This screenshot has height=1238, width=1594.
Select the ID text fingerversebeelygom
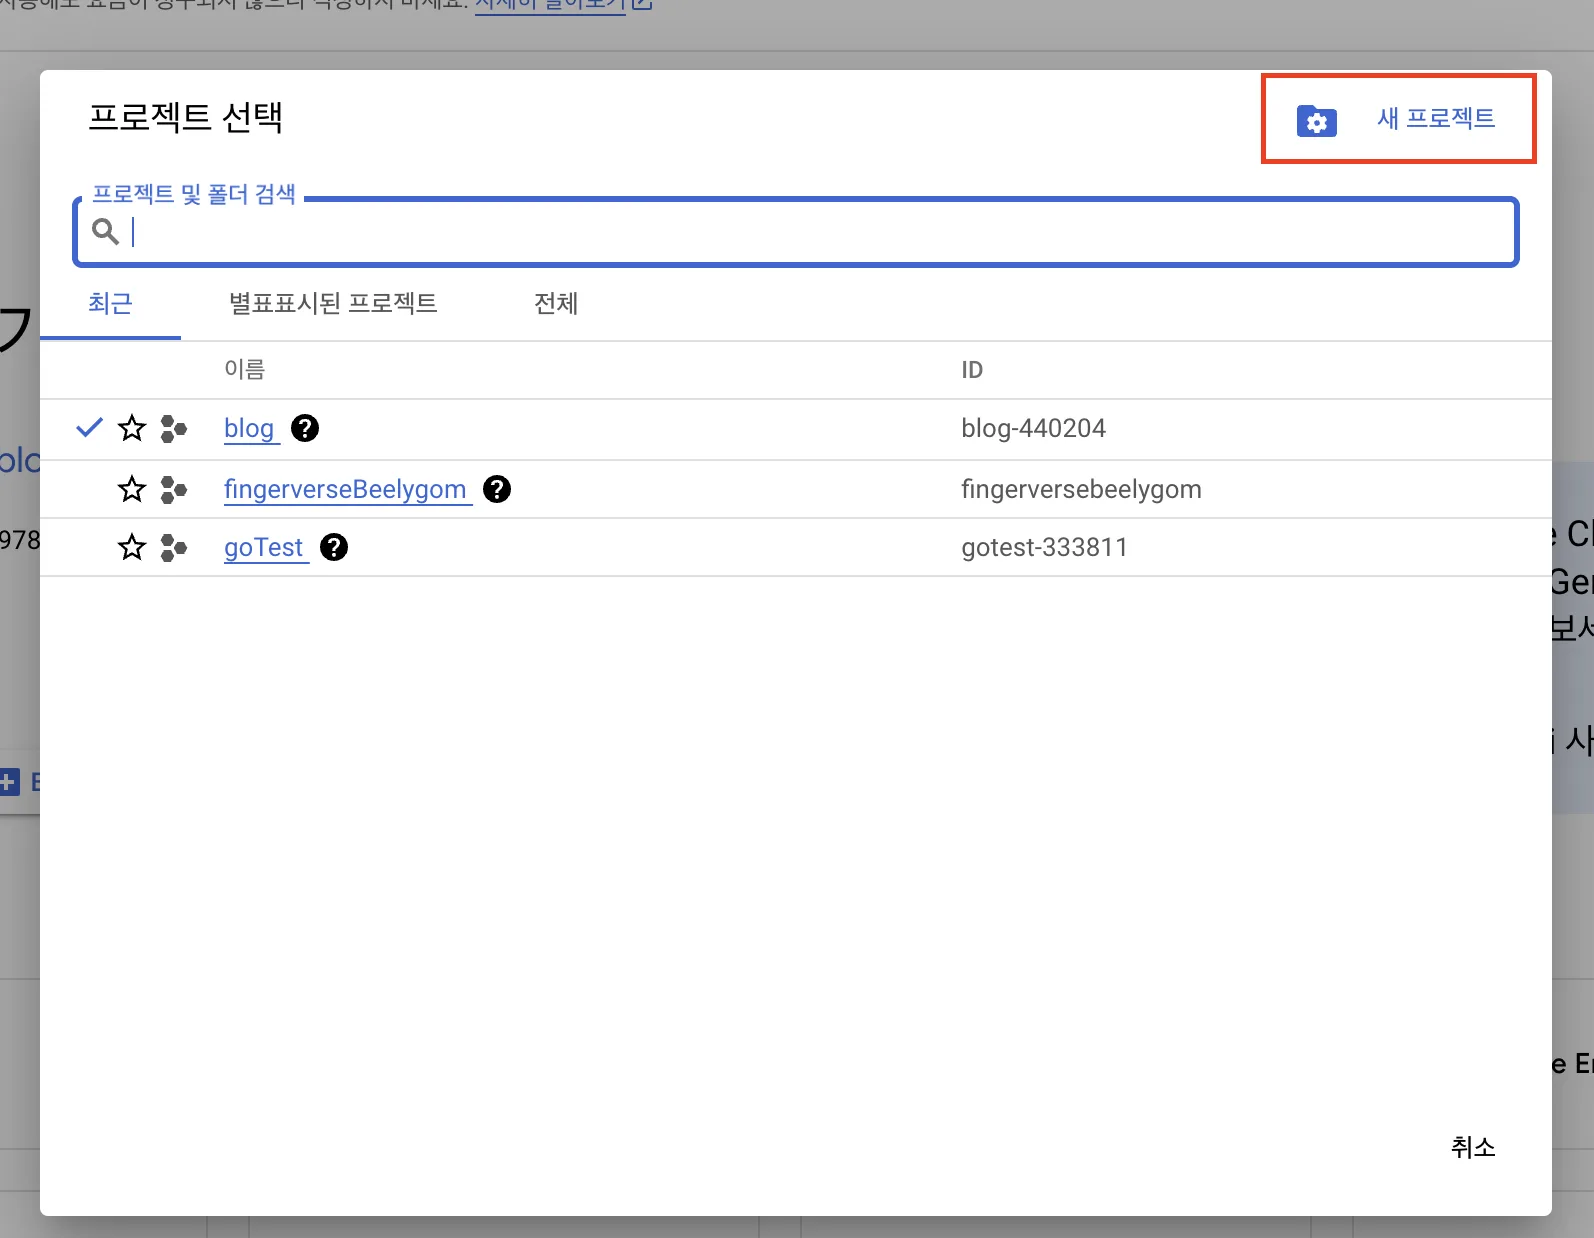click(1081, 489)
